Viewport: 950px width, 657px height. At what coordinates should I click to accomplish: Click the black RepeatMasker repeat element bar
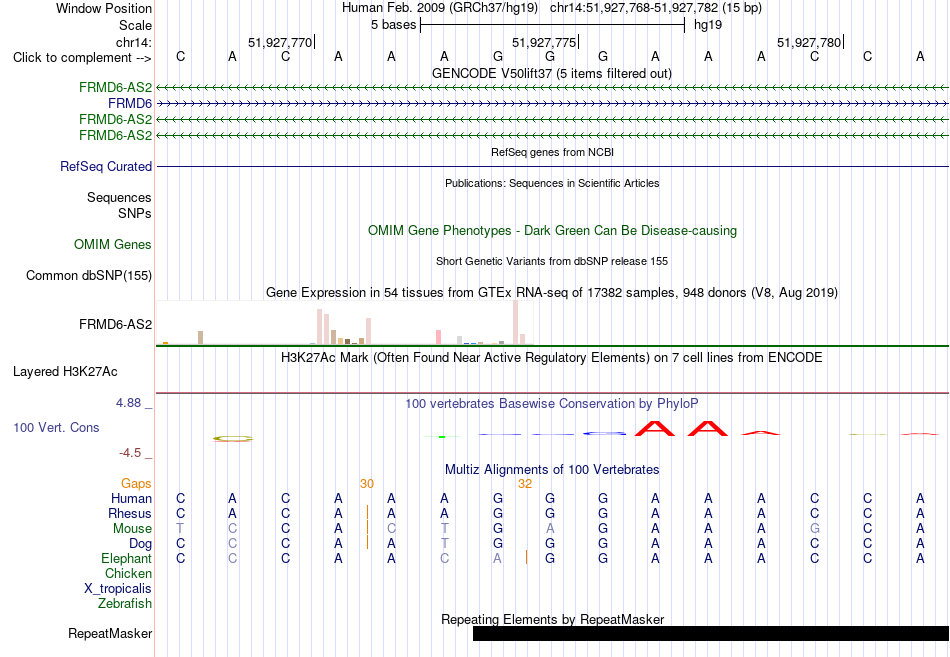(711, 633)
